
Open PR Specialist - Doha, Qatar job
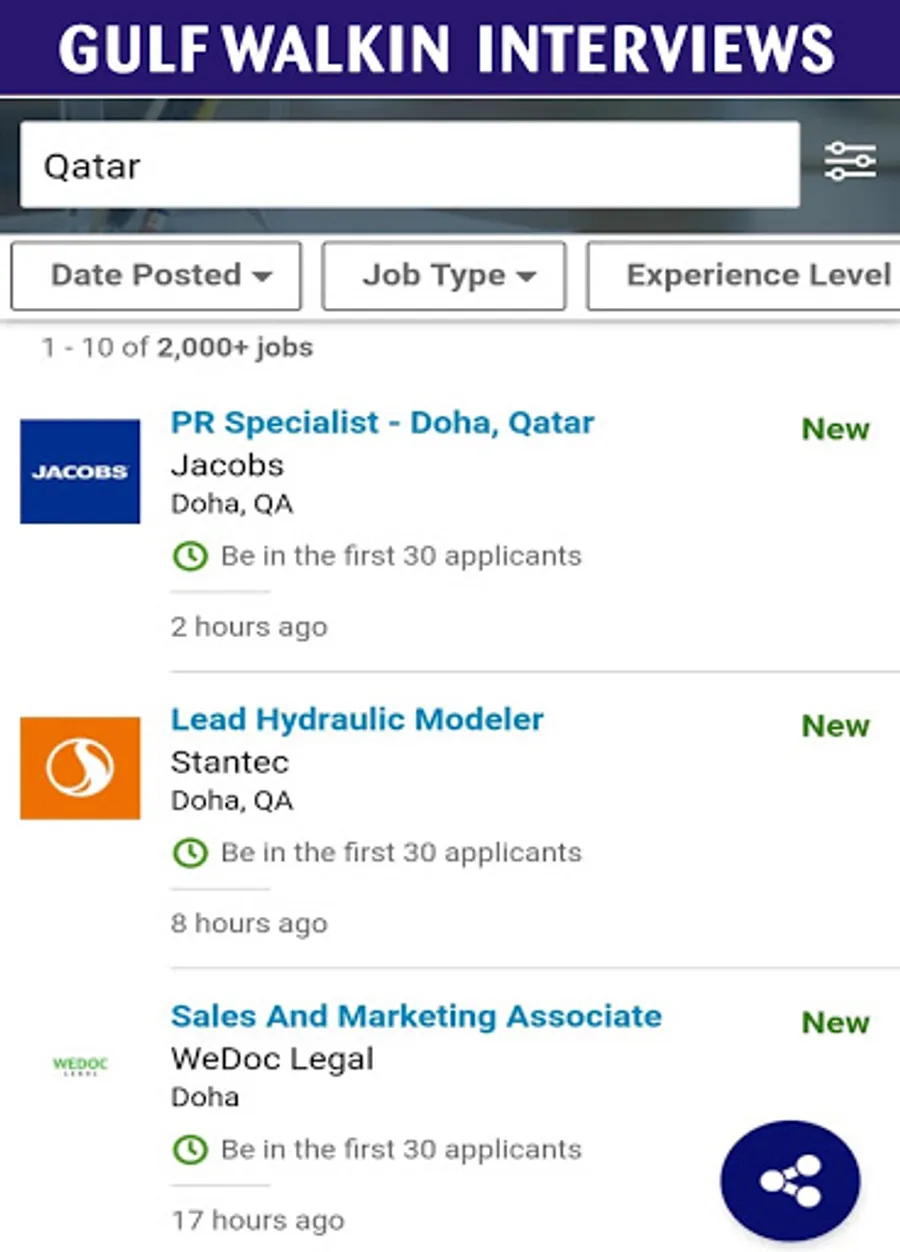coord(382,423)
